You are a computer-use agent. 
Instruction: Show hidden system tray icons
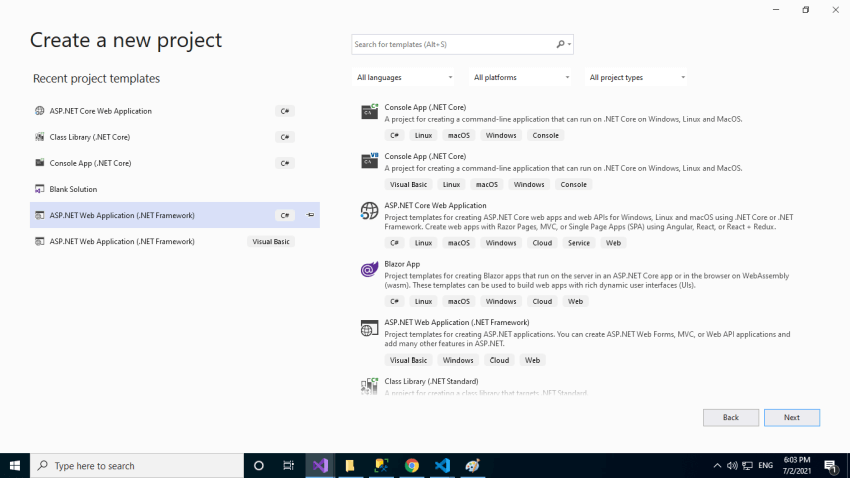pyautogui.click(x=717, y=466)
